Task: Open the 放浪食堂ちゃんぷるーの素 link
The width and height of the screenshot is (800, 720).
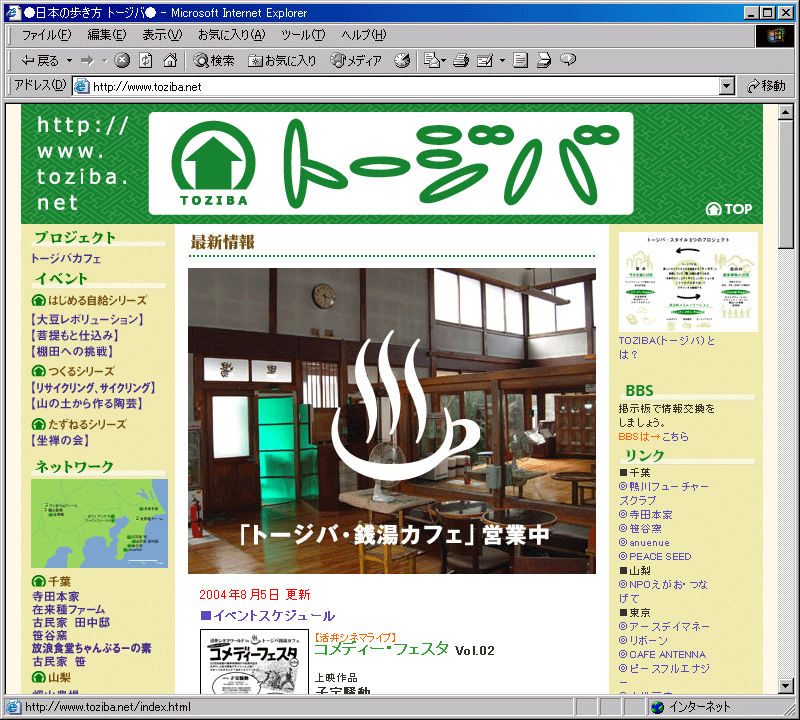Action: (92, 648)
